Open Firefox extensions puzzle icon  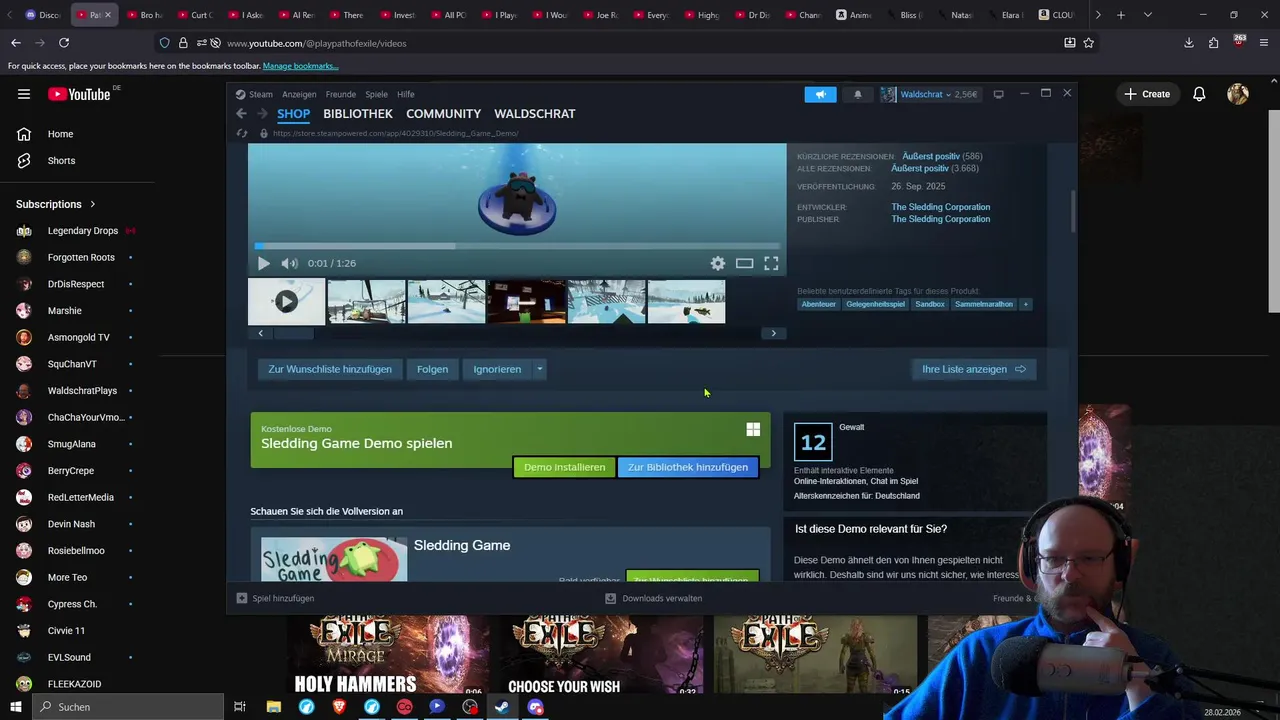(1213, 43)
